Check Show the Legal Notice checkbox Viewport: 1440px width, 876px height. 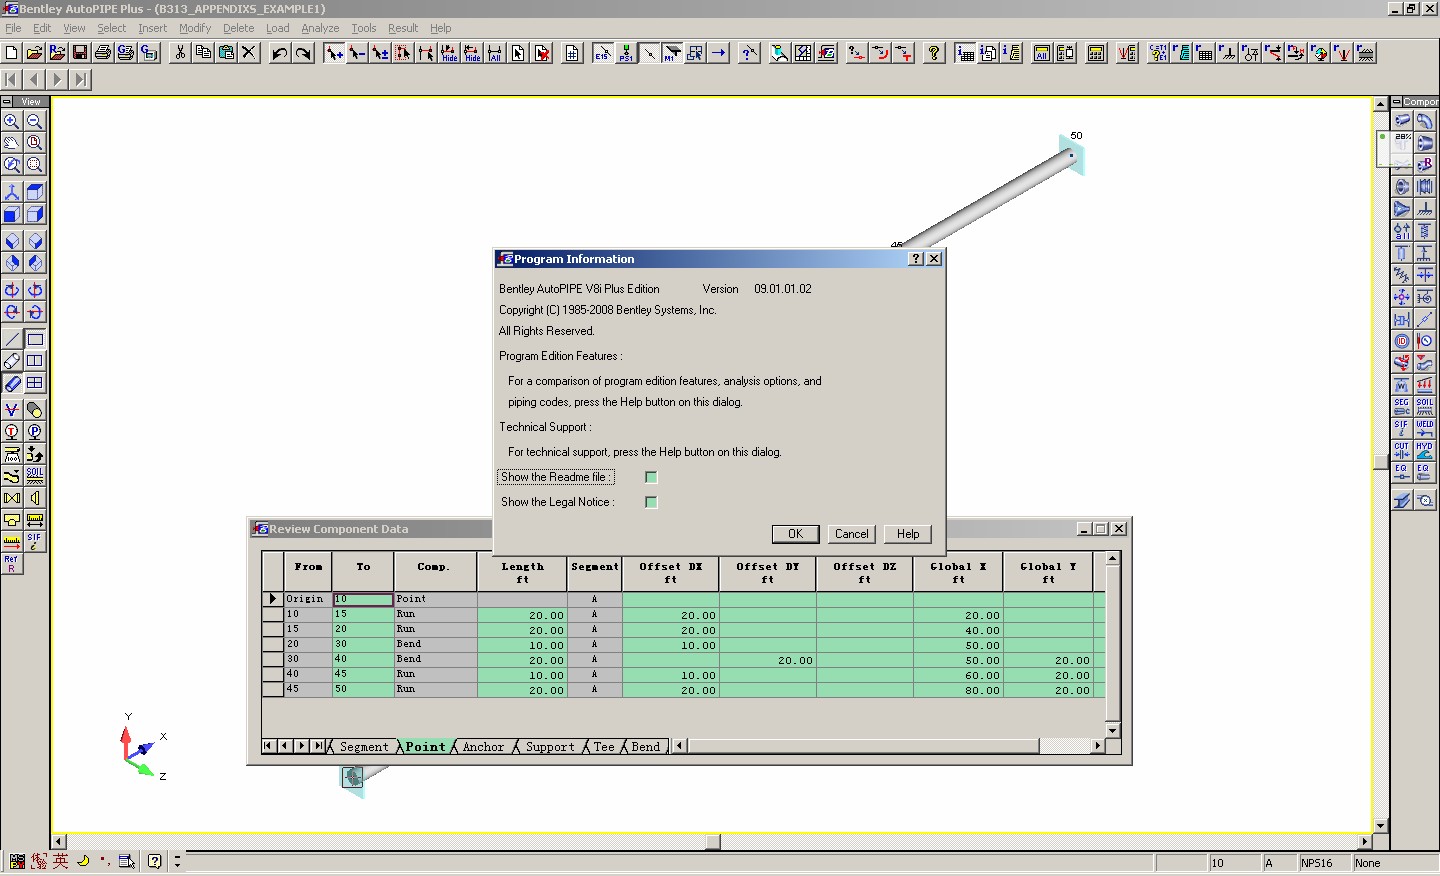[651, 502]
